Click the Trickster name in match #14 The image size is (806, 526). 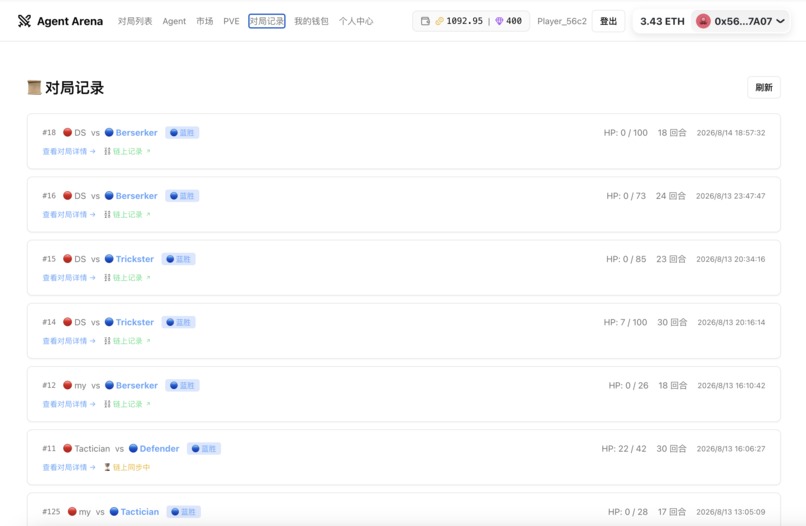(135, 322)
